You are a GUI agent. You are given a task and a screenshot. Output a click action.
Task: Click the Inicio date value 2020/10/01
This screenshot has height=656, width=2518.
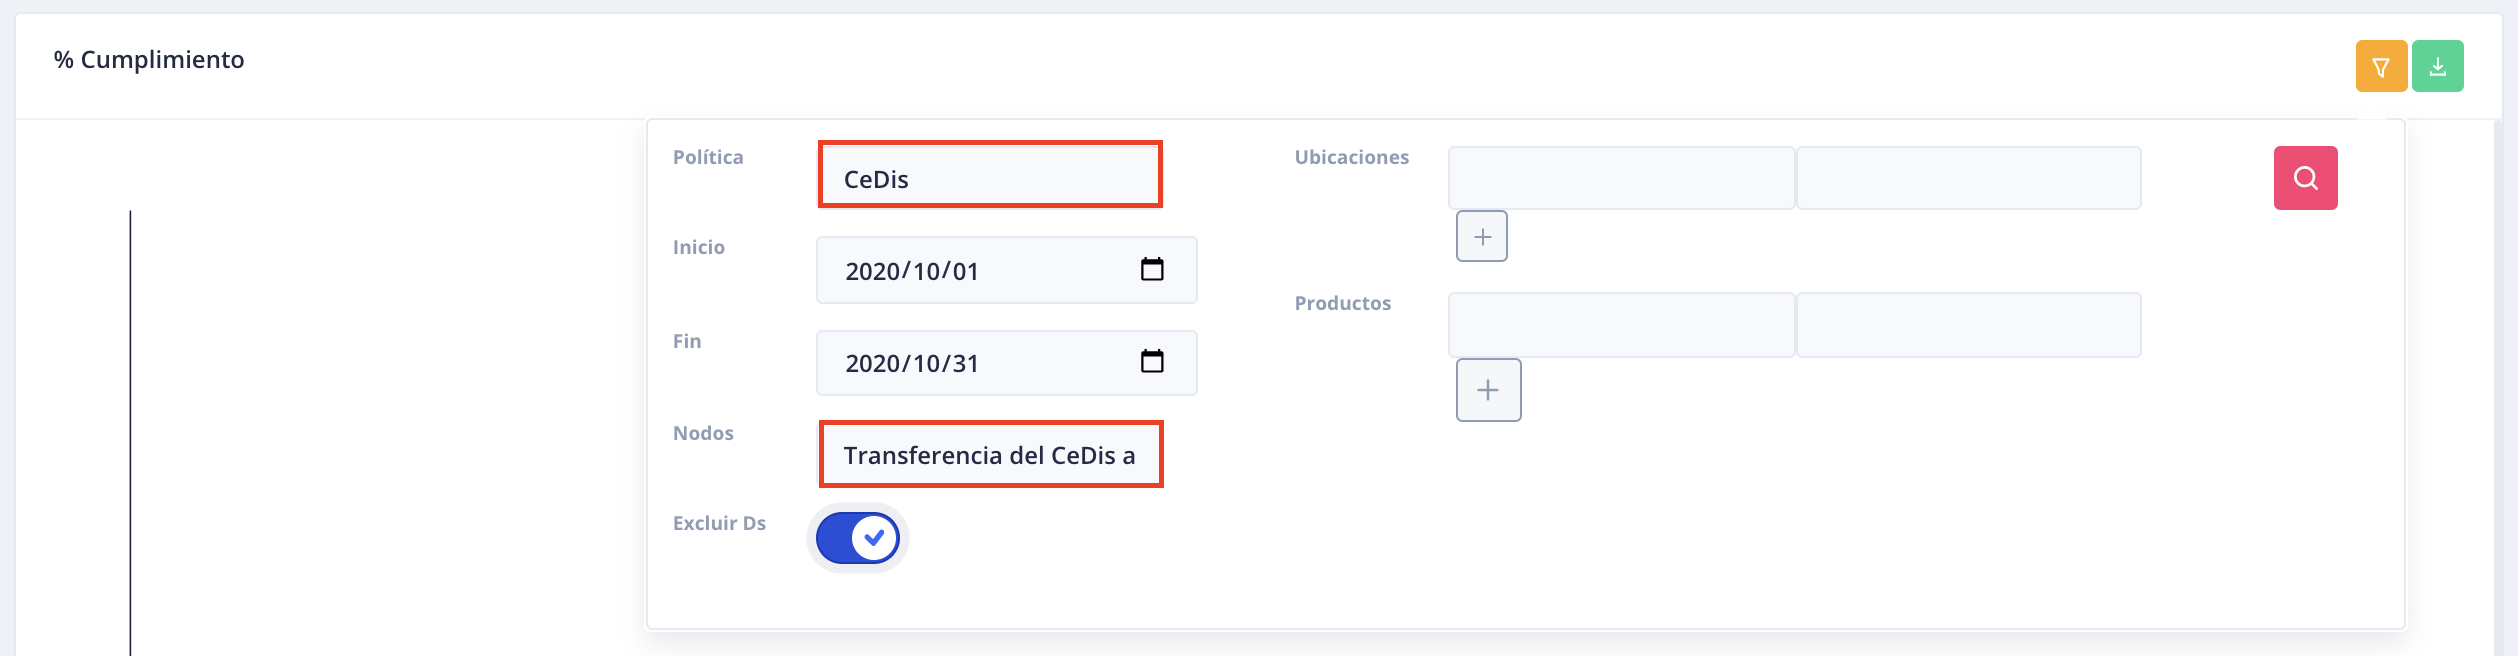912,271
